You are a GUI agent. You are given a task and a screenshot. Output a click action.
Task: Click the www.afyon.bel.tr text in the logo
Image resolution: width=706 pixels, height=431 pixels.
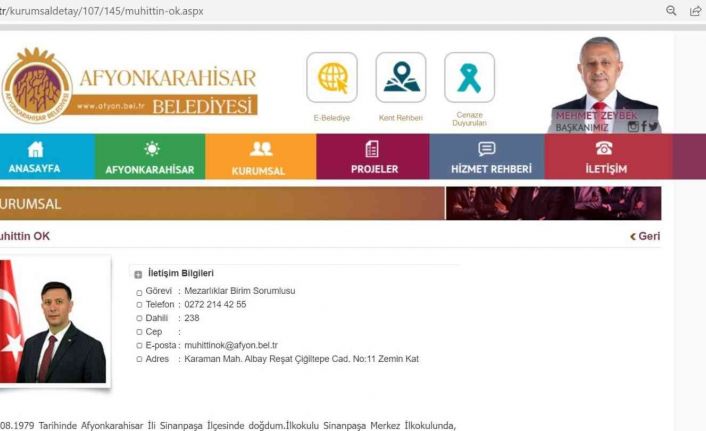pos(111,106)
